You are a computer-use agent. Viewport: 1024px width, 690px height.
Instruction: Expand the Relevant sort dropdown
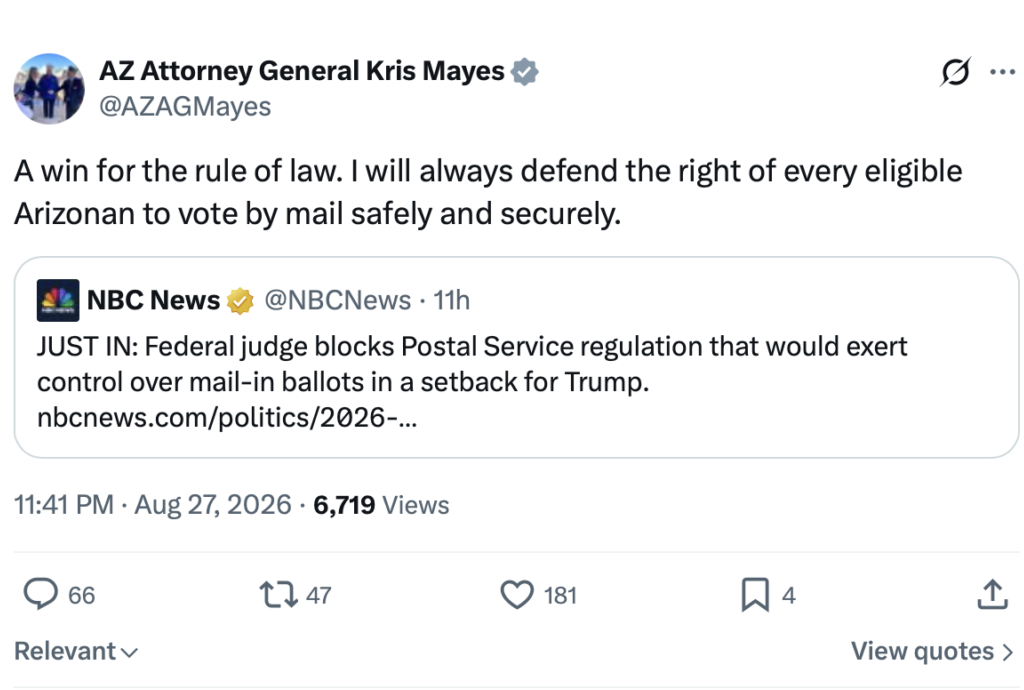pos(76,651)
